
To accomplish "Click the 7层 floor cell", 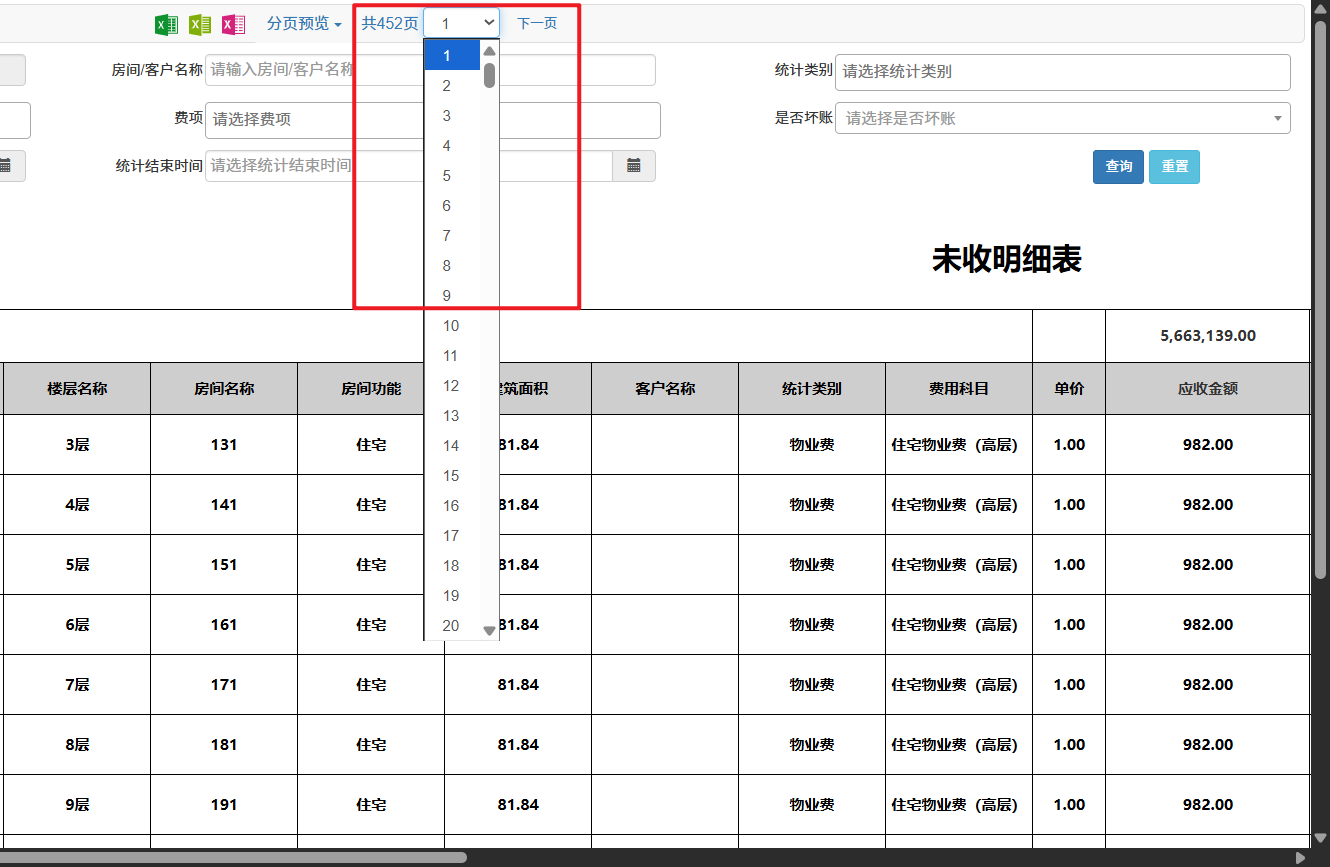I will pyautogui.click(x=77, y=684).
